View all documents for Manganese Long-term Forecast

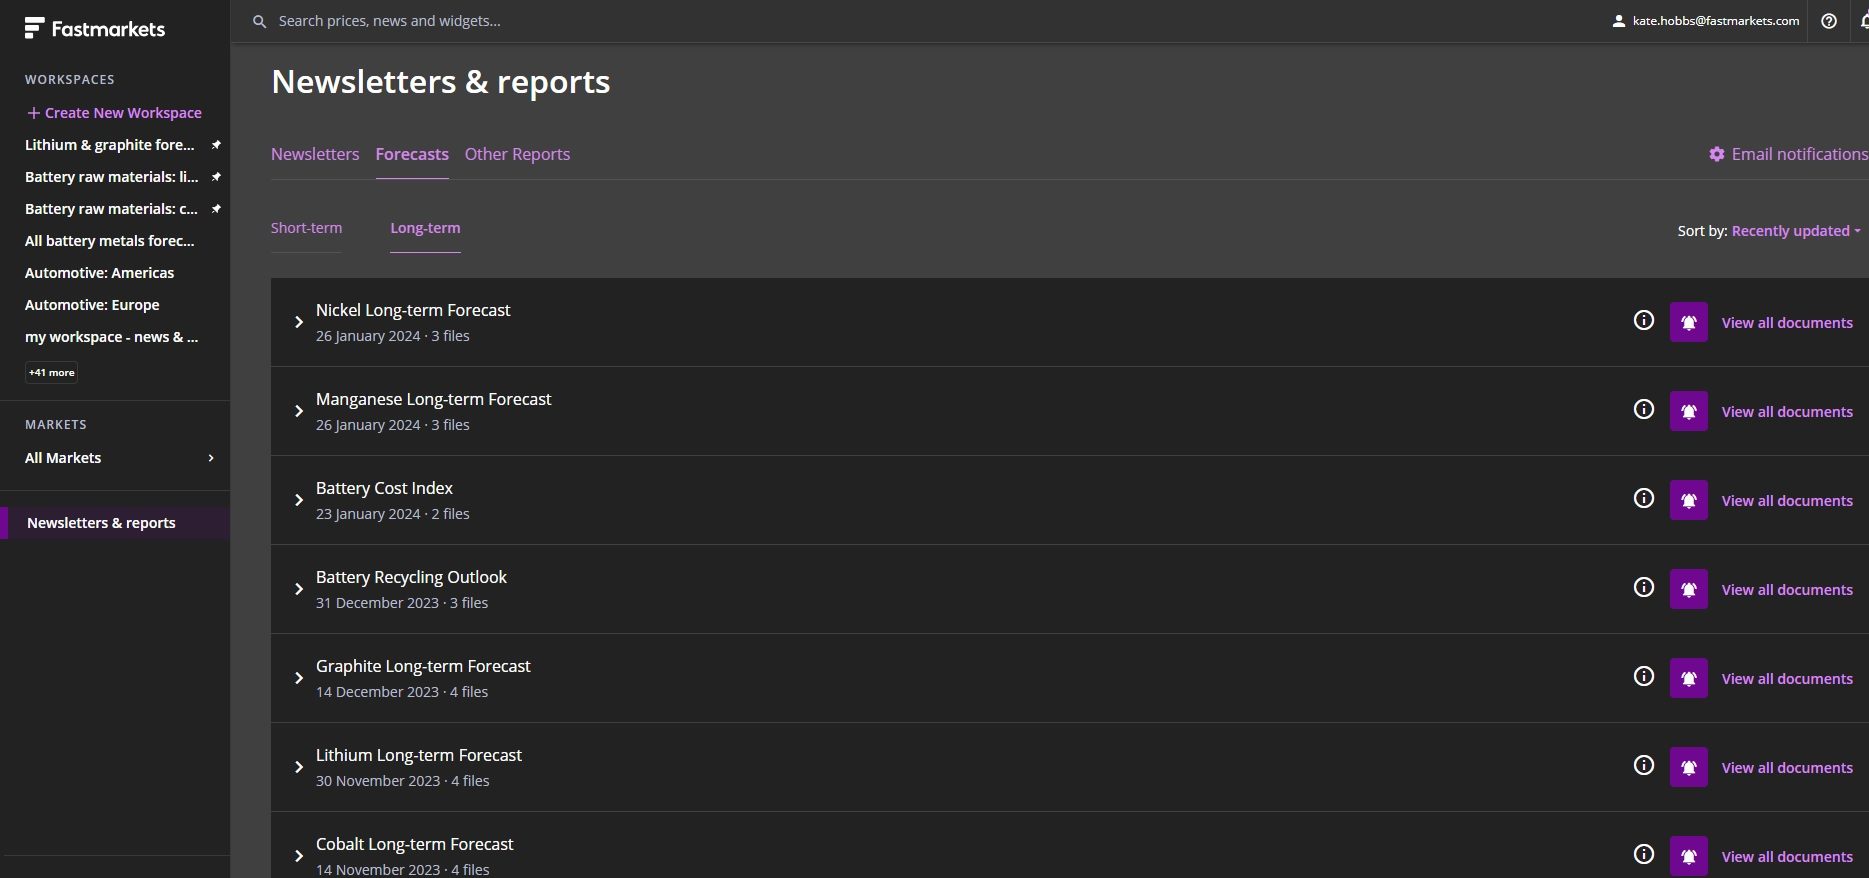click(1787, 412)
